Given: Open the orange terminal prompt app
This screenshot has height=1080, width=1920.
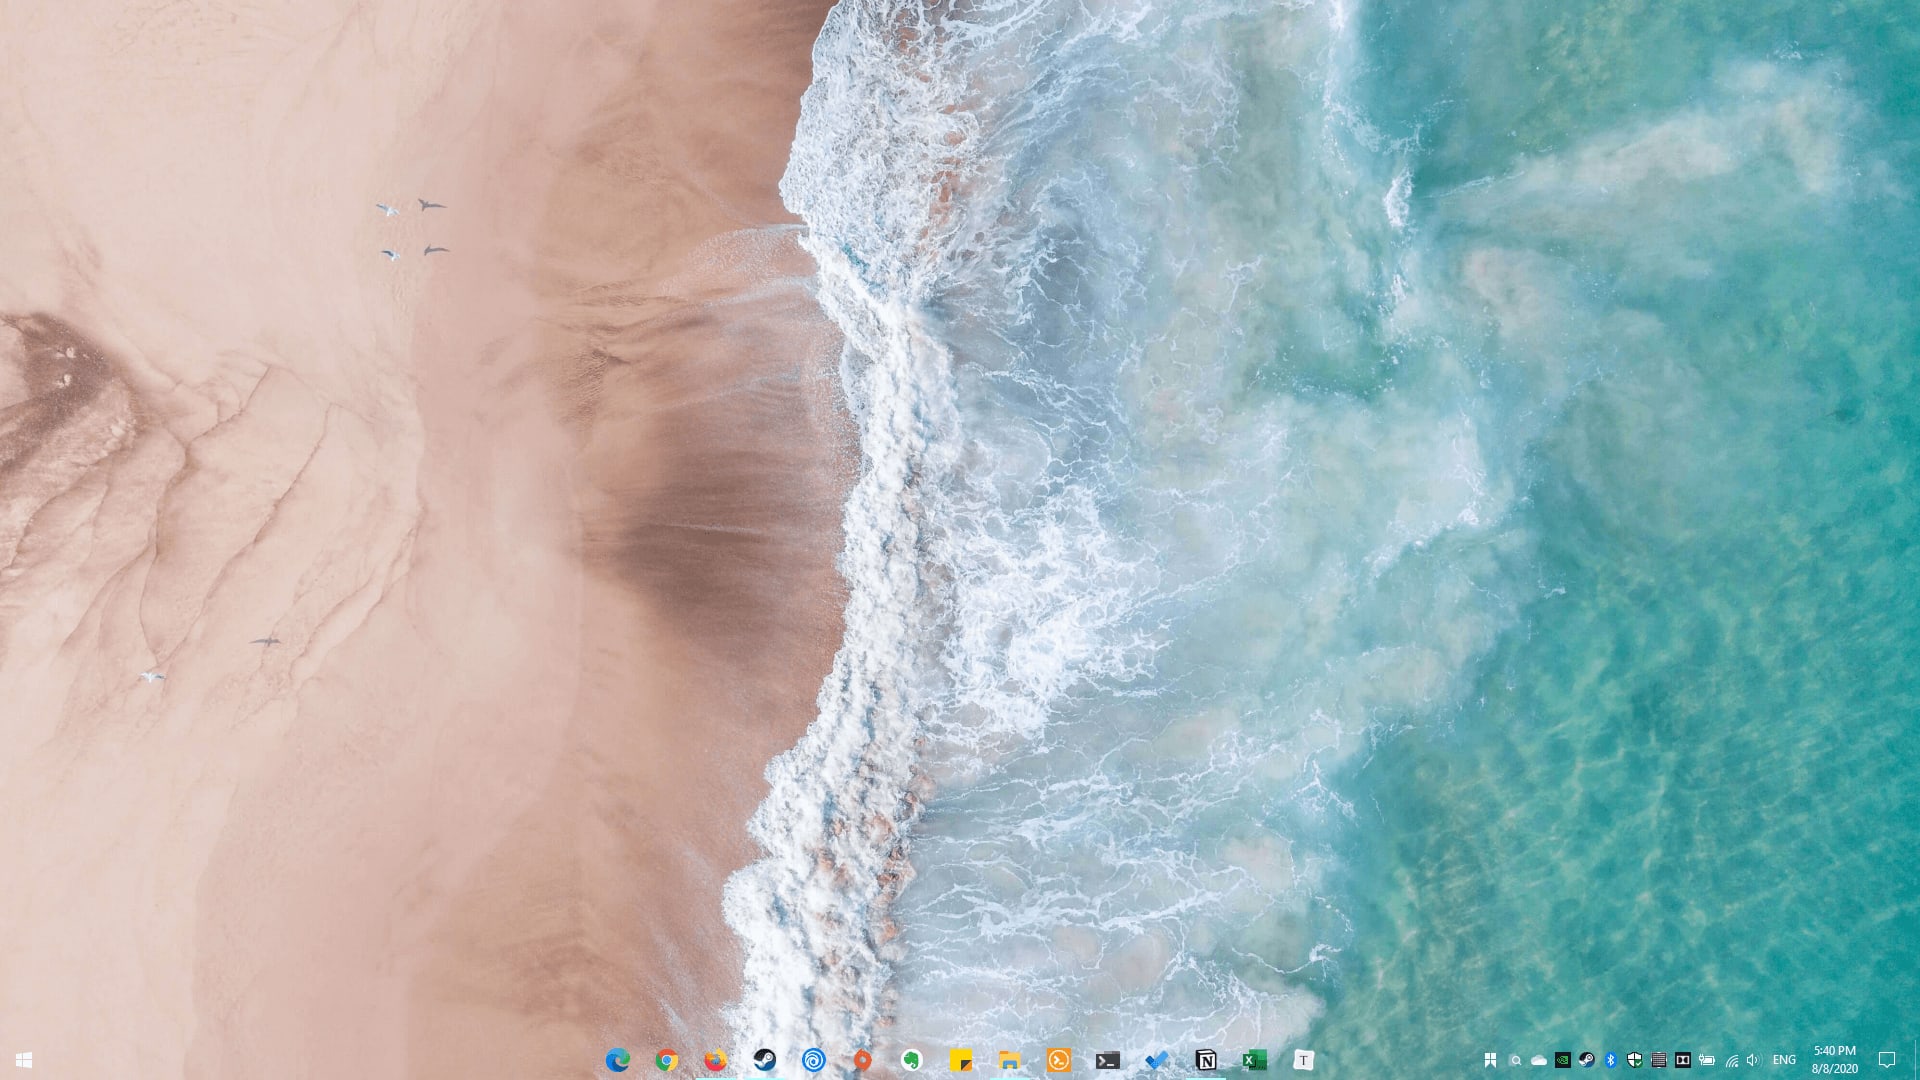Looking at the screenshot, I should coord(1059,1060).
